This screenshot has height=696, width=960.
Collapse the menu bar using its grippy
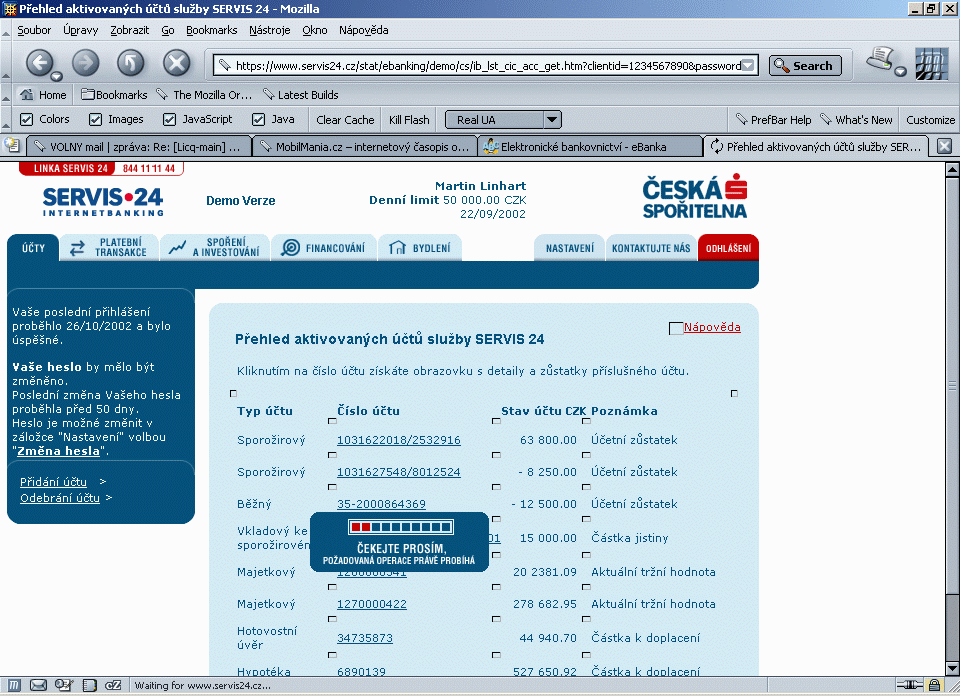6,30
